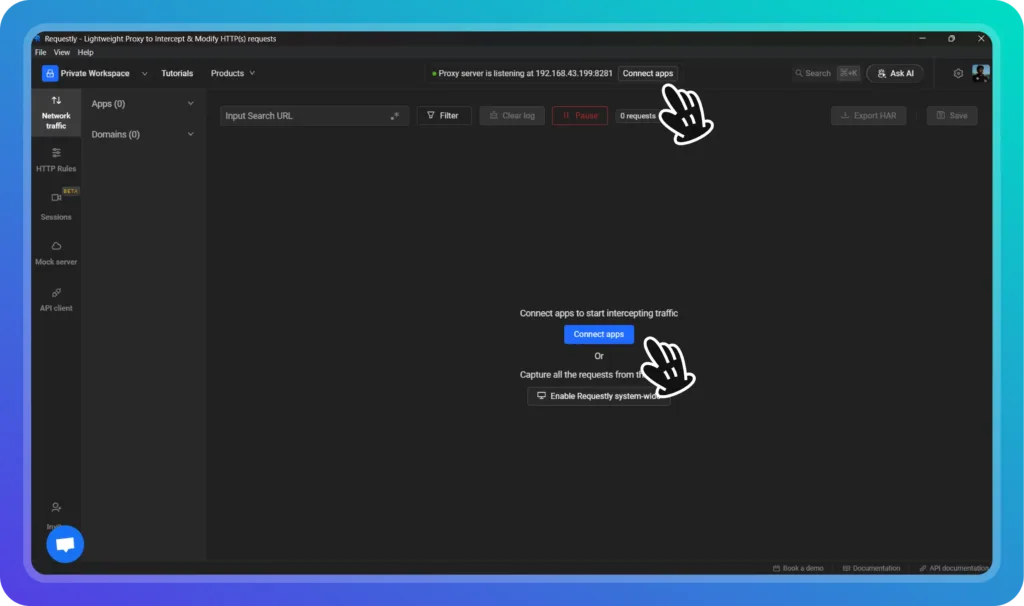
Task: Click the proxy server listening status text
Action: tap(522, 73)
